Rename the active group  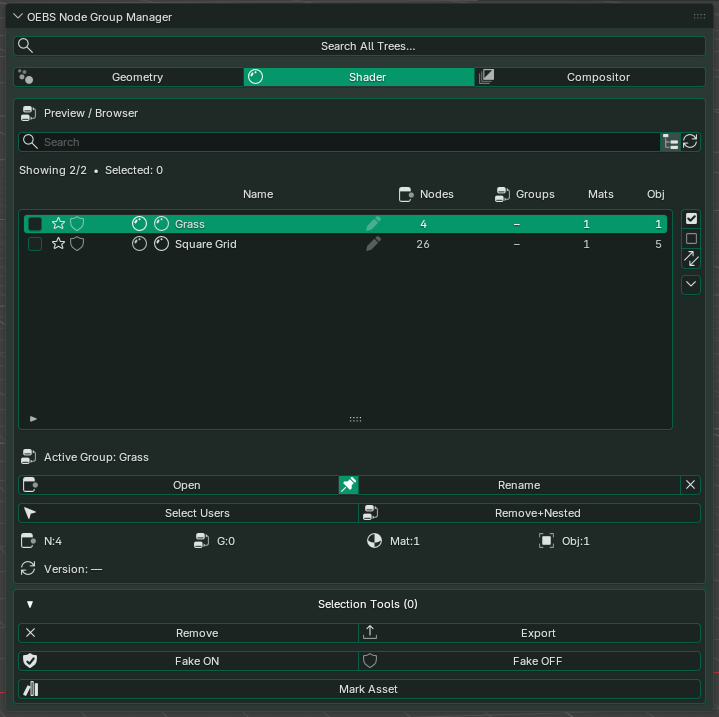tap(519, 485)
